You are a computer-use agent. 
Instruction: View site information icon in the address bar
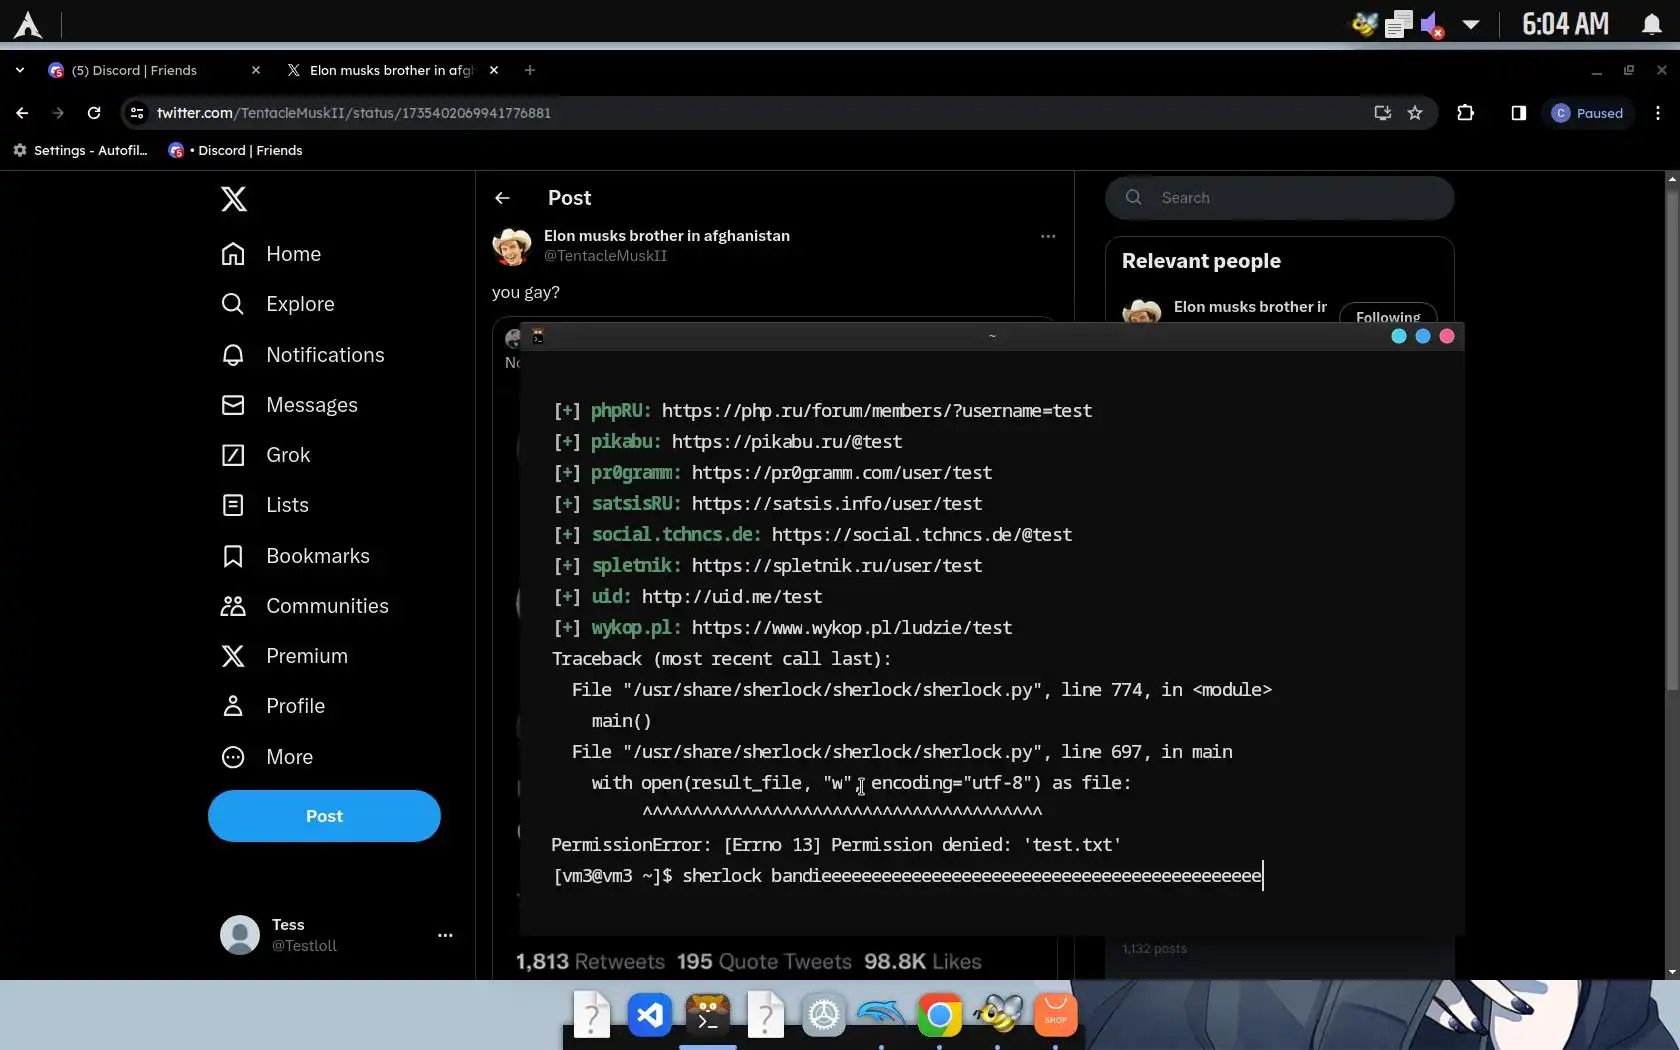[x=137, y=113]
